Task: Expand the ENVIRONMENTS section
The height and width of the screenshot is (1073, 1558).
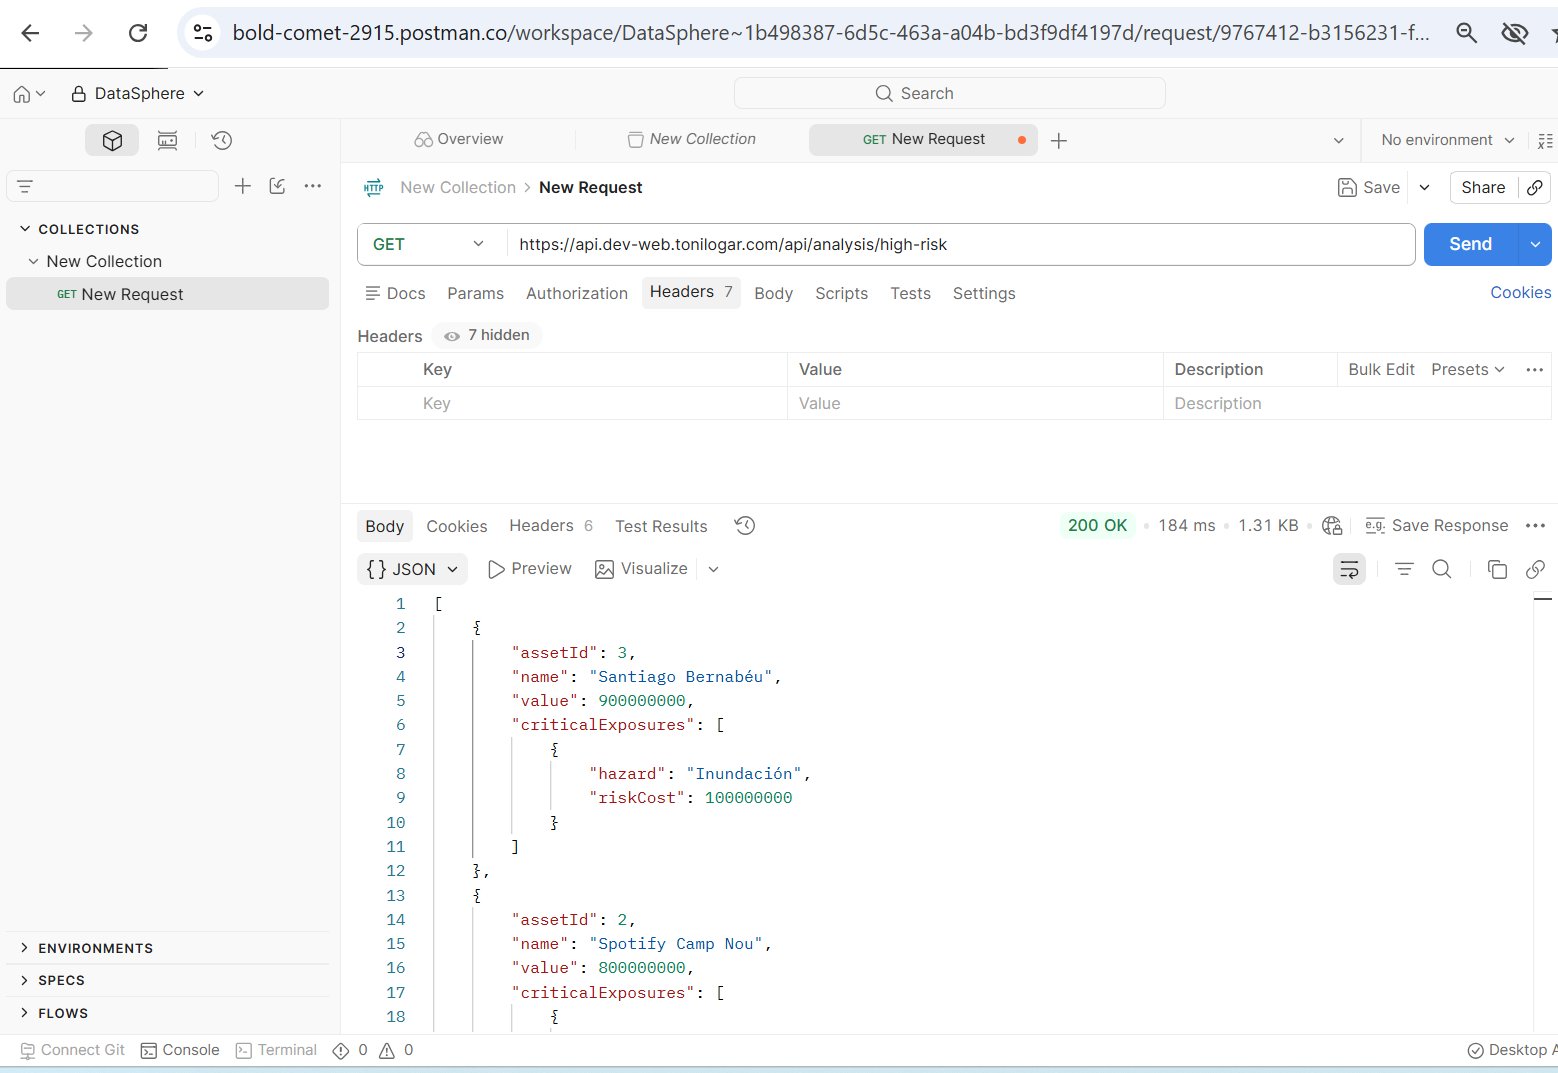Action: coord(25,948)
